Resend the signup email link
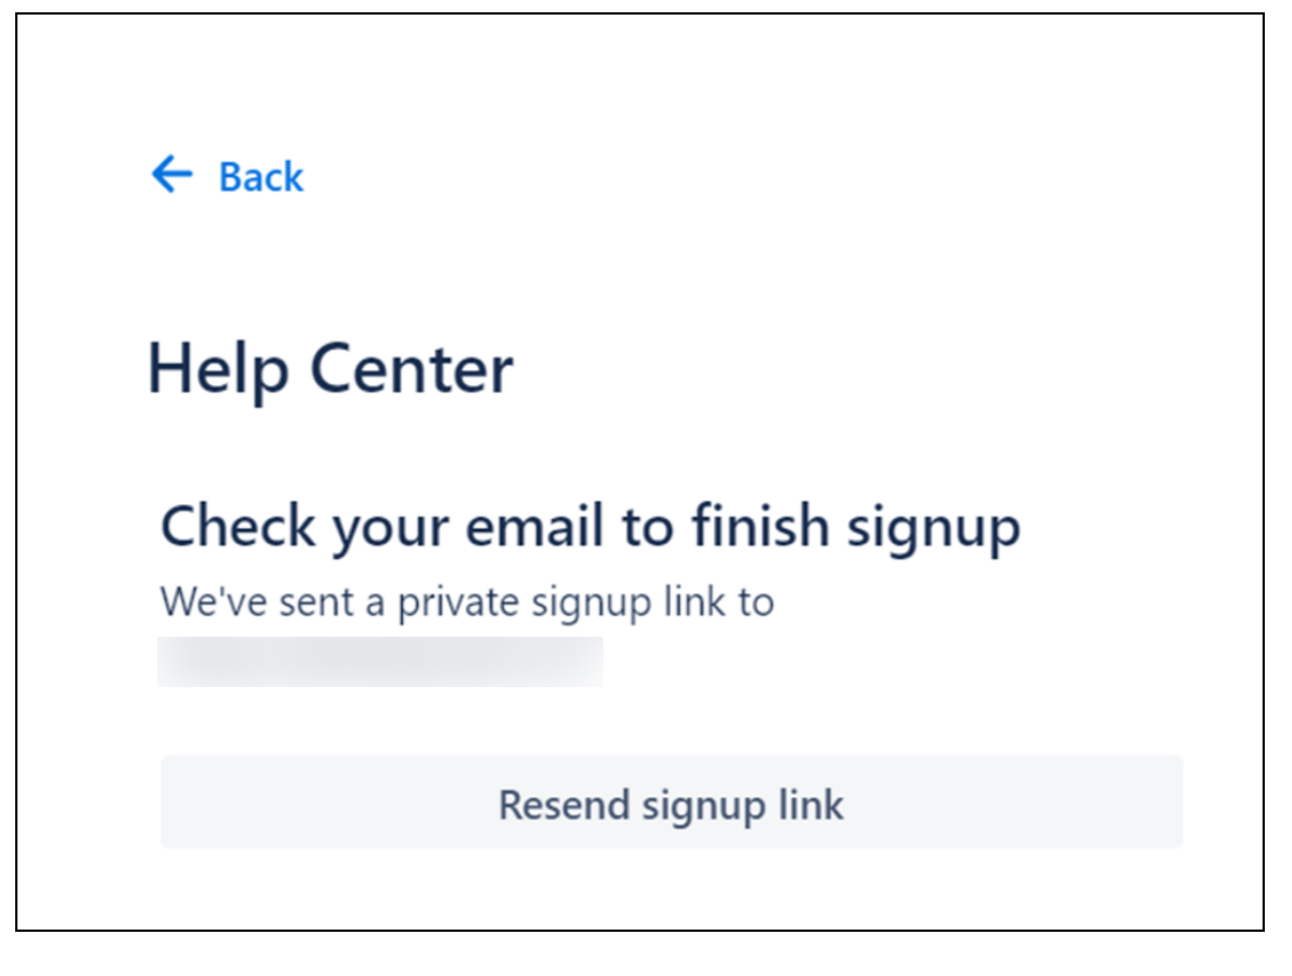This screenshot has width=1292, height=976. pyautogui.click(x=671, y=803)
